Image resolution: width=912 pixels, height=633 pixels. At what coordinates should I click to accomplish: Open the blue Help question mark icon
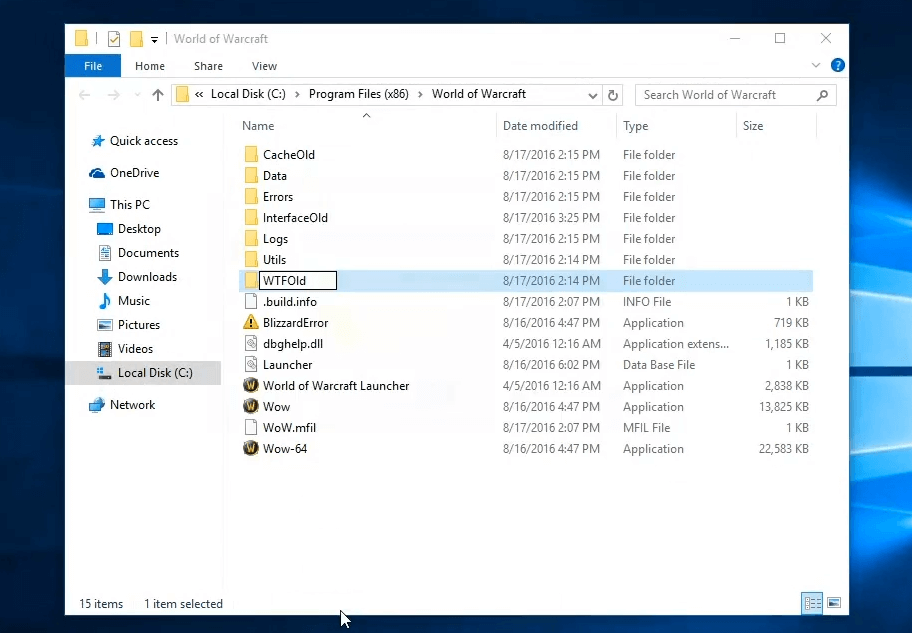(x=838, y=65)
